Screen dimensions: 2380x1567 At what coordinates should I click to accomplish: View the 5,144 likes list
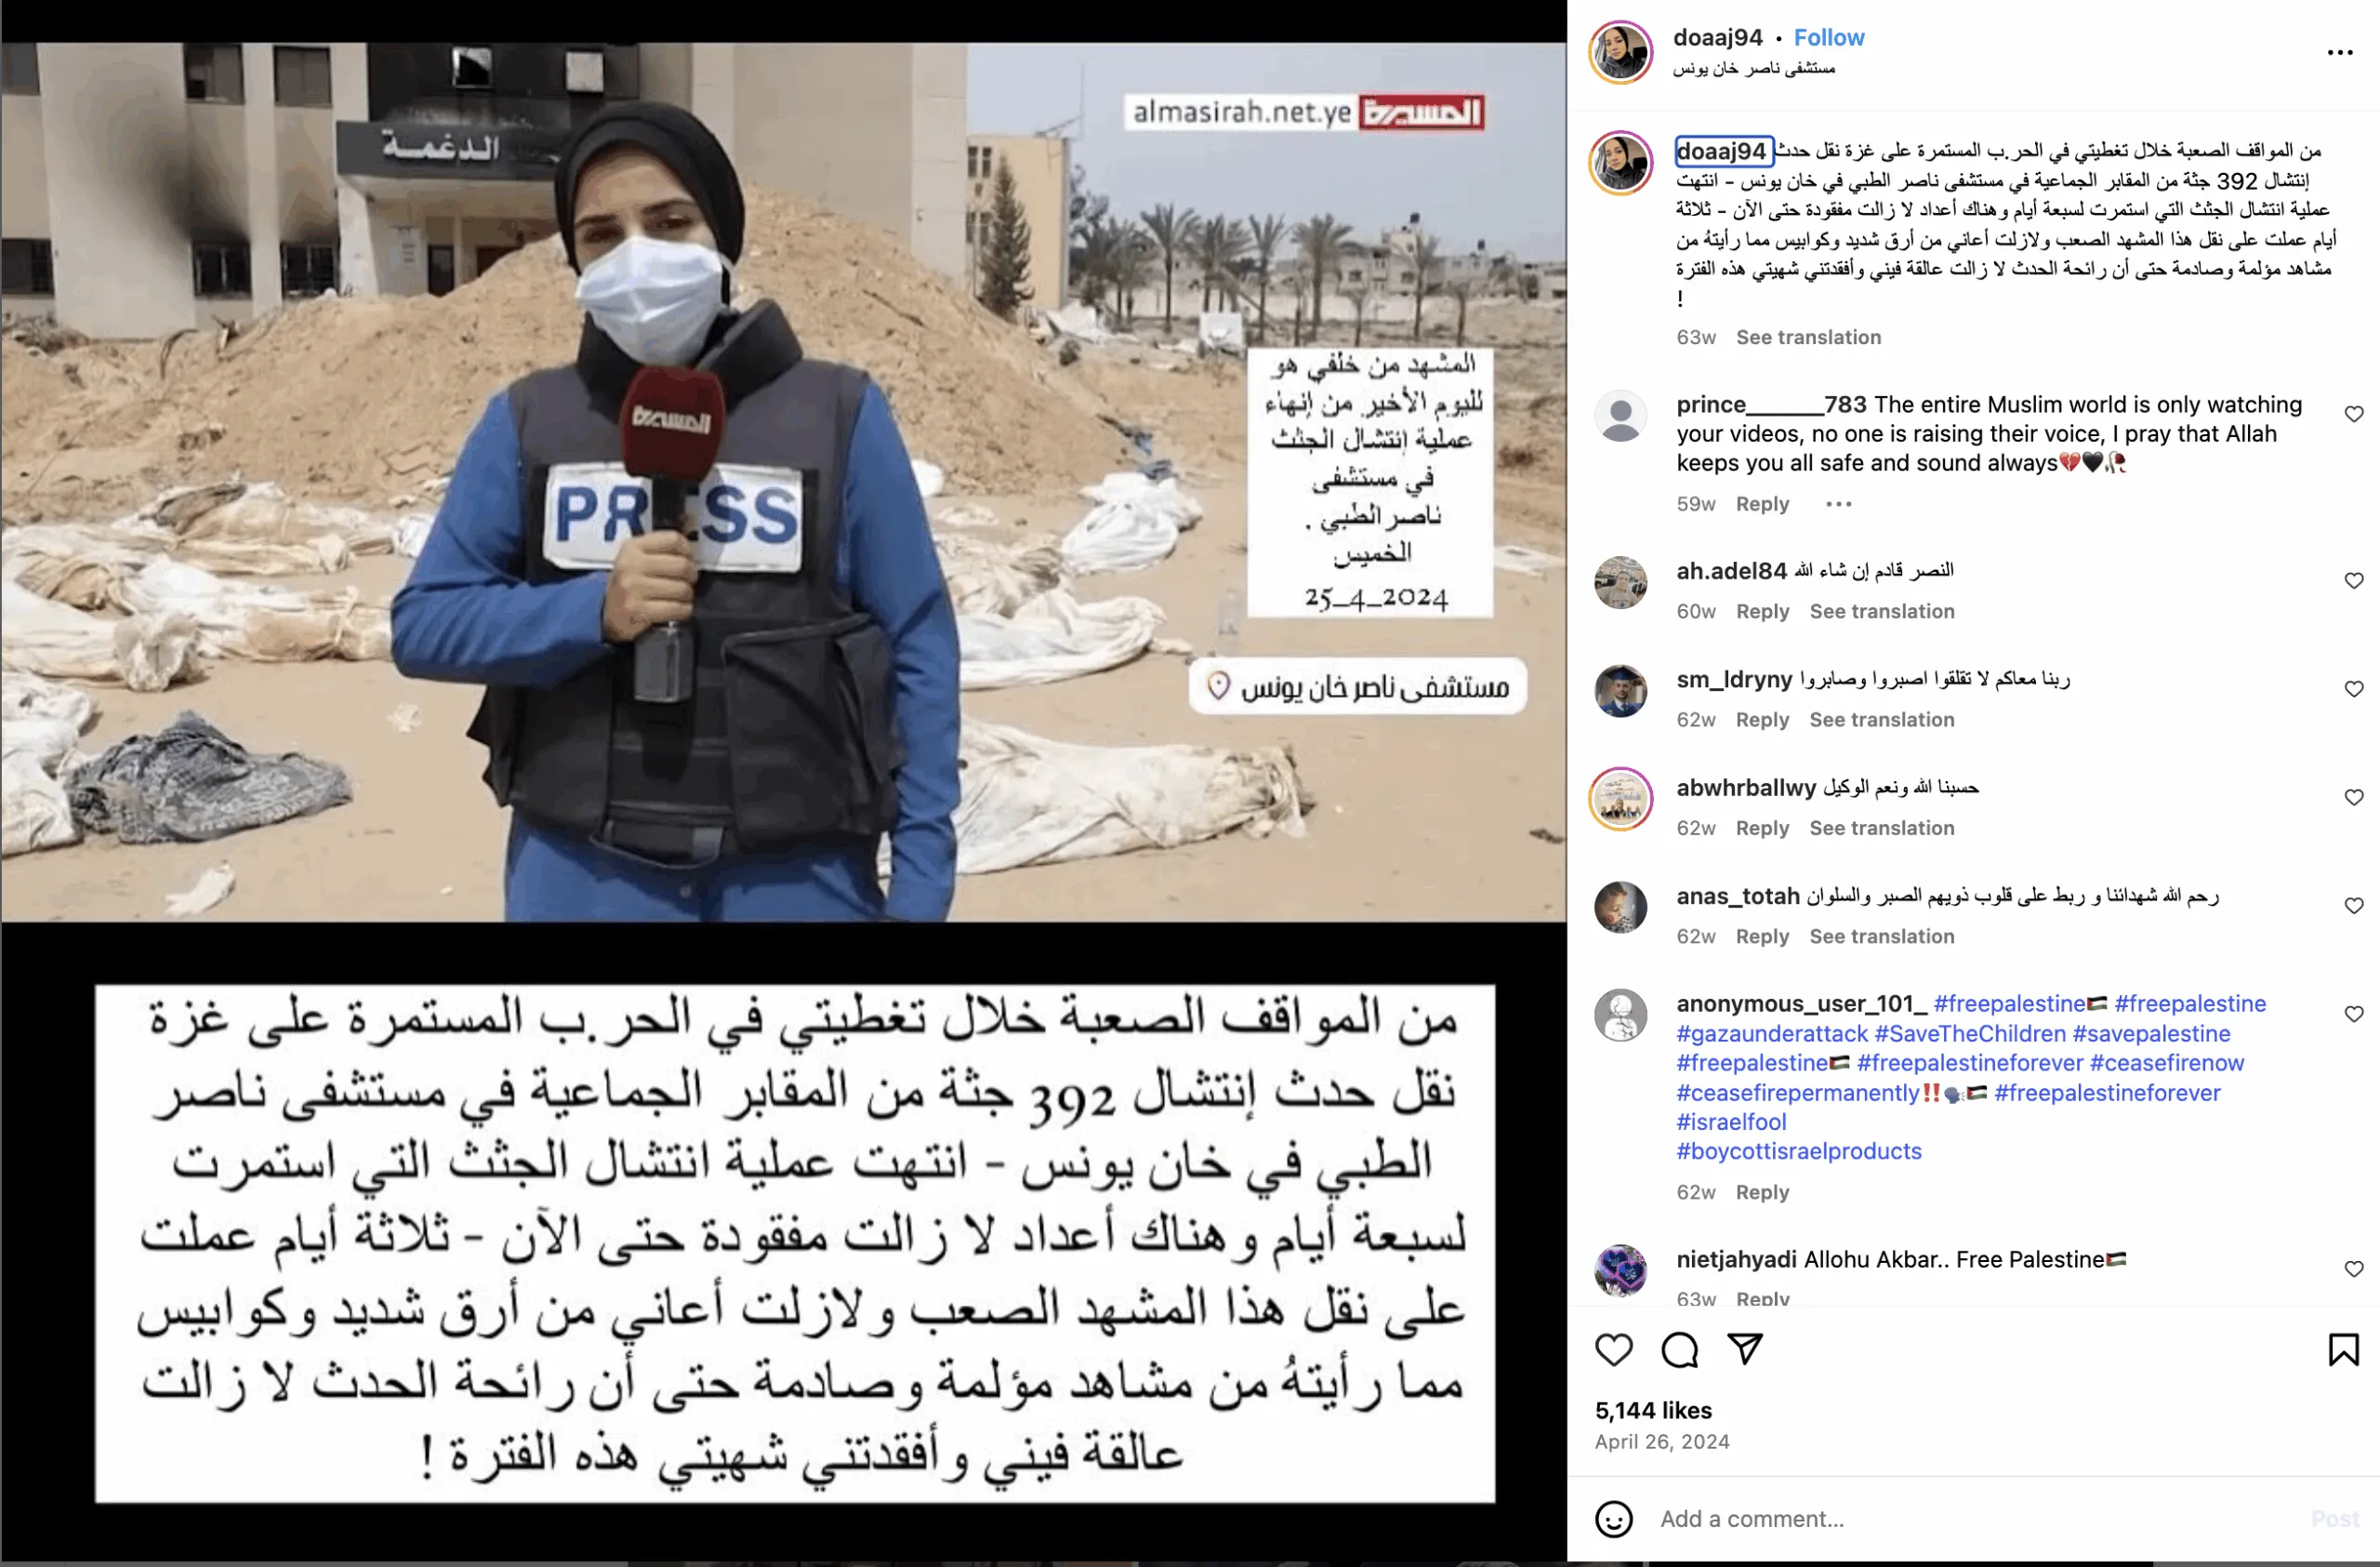pos(1653,1410)
